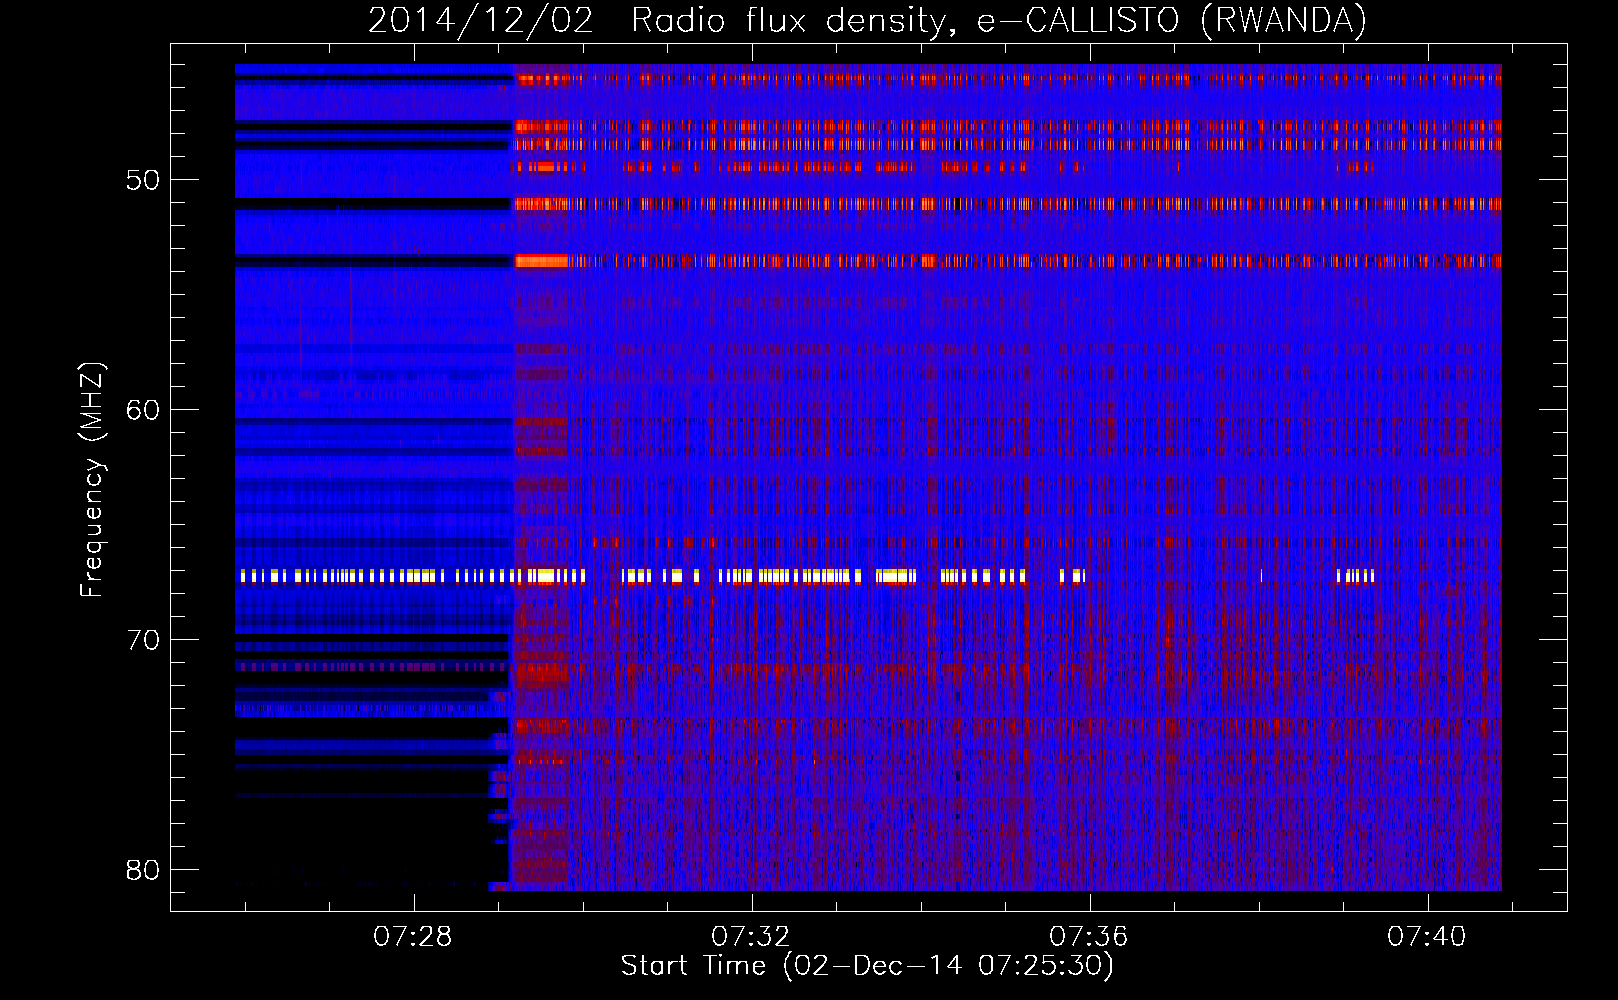This screenshot has width=1618, height=1000.
Task: Click the 07:40 time tick label
Action: click(1427, 937)
